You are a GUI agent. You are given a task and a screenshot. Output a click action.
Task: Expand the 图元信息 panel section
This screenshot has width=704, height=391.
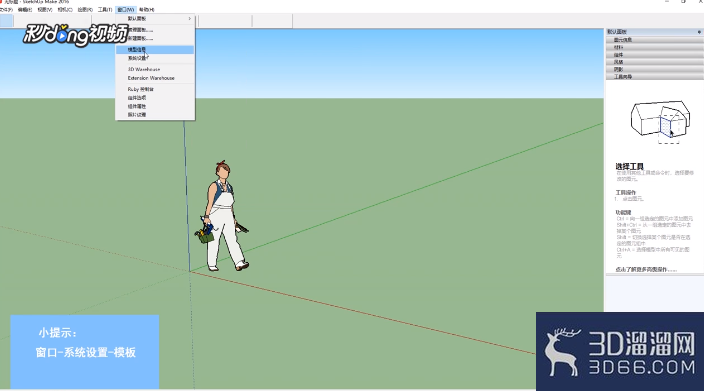[655, 40]
